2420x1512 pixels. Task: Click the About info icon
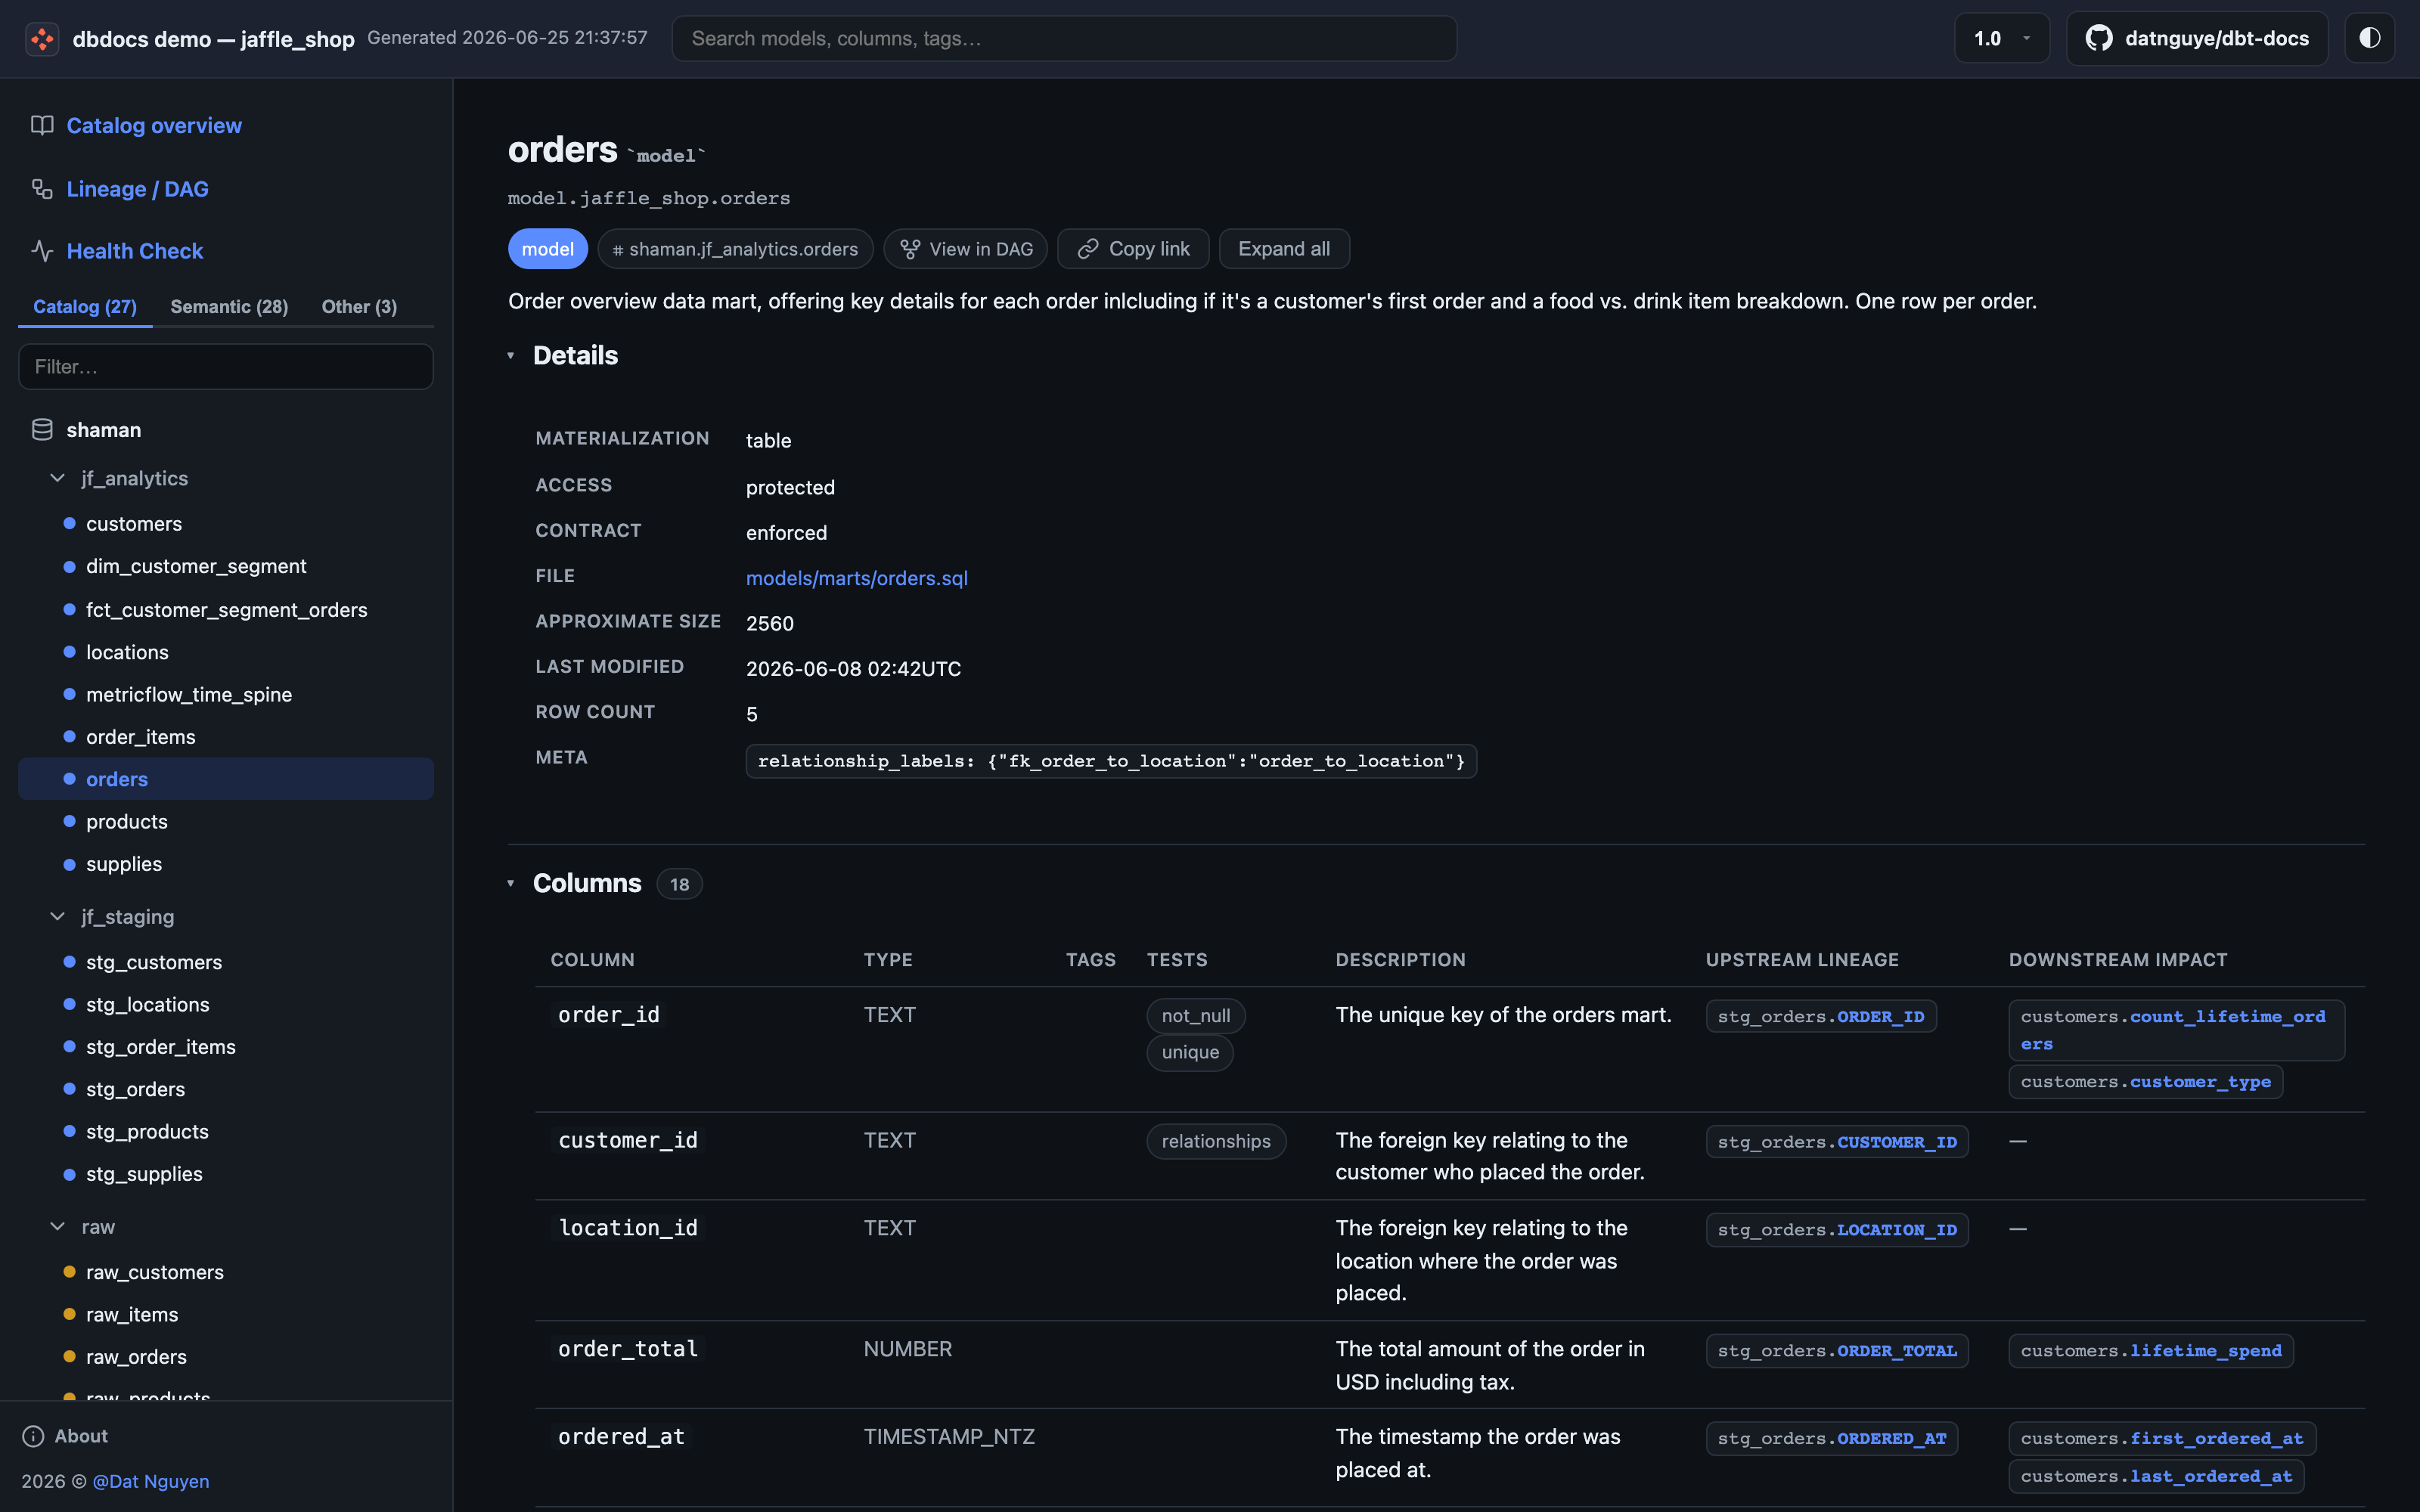pyautogui.click(x=33, y=1436)
